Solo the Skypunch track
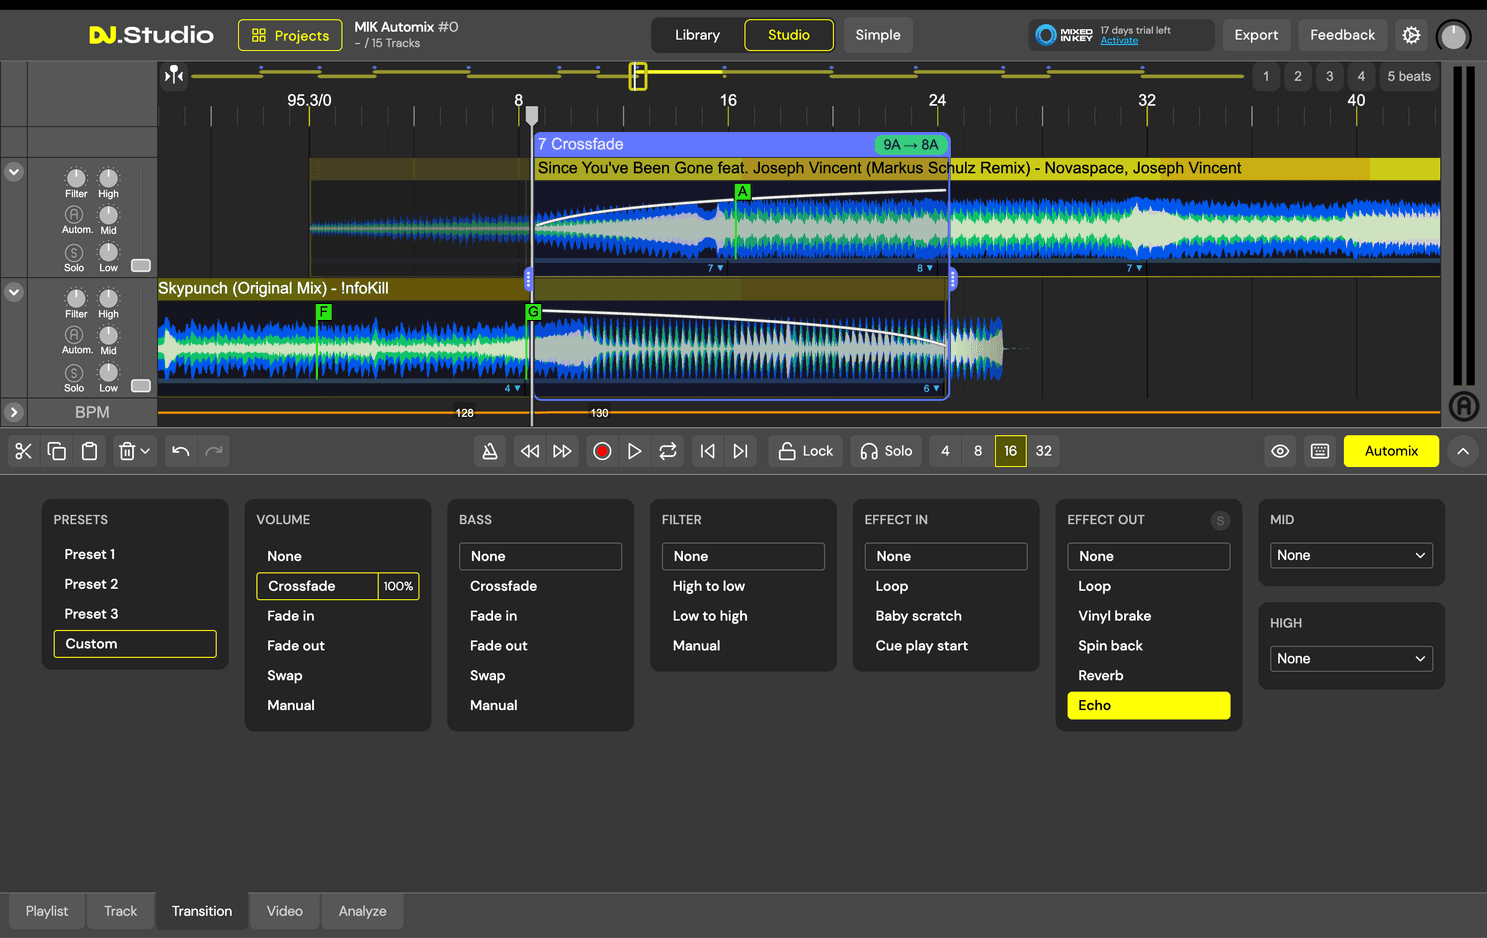The image size is (1487, 938). [x=74, y=373]
